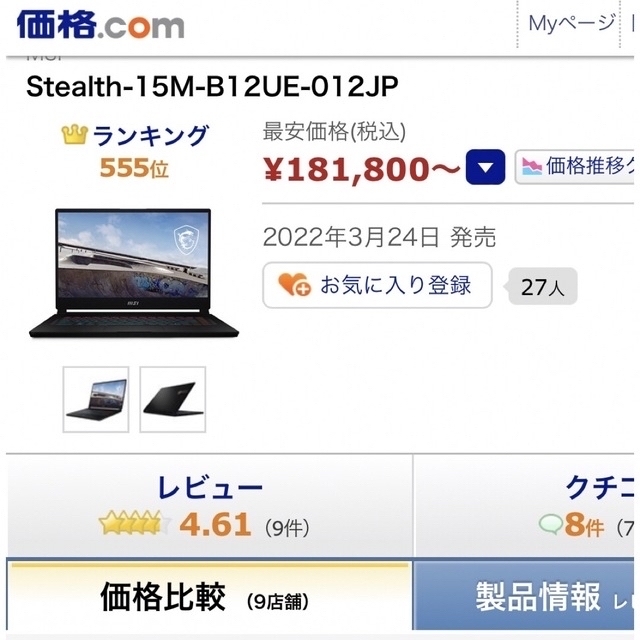The height and width of the screenshot is (640, 640).
Task: Switch to the 価格比較 tab
Action: pos(209,596)
